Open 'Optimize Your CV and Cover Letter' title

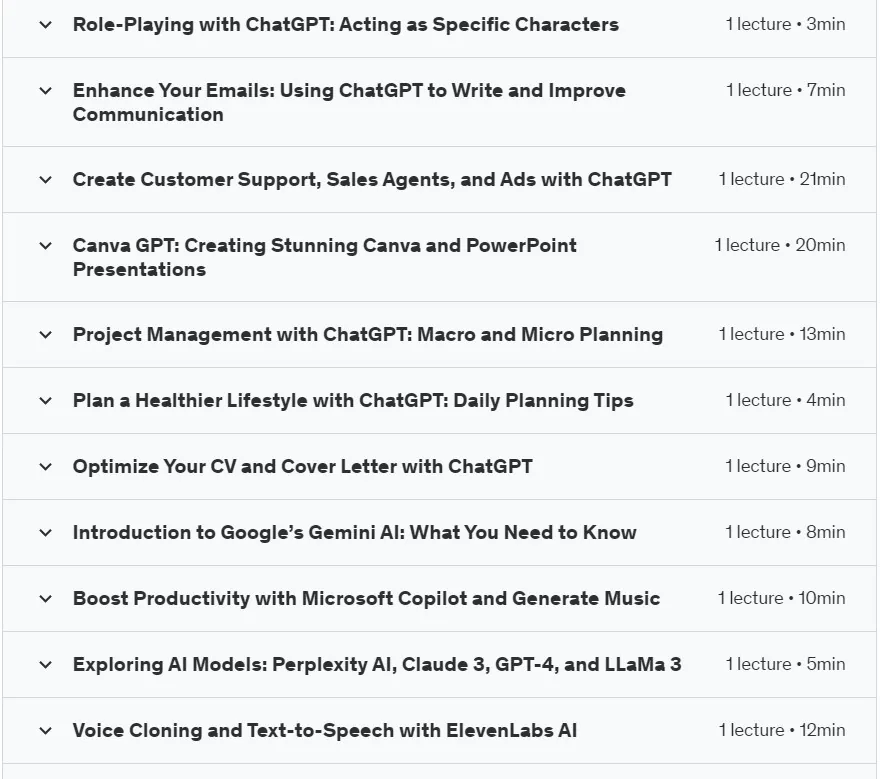tap(302, 466)
